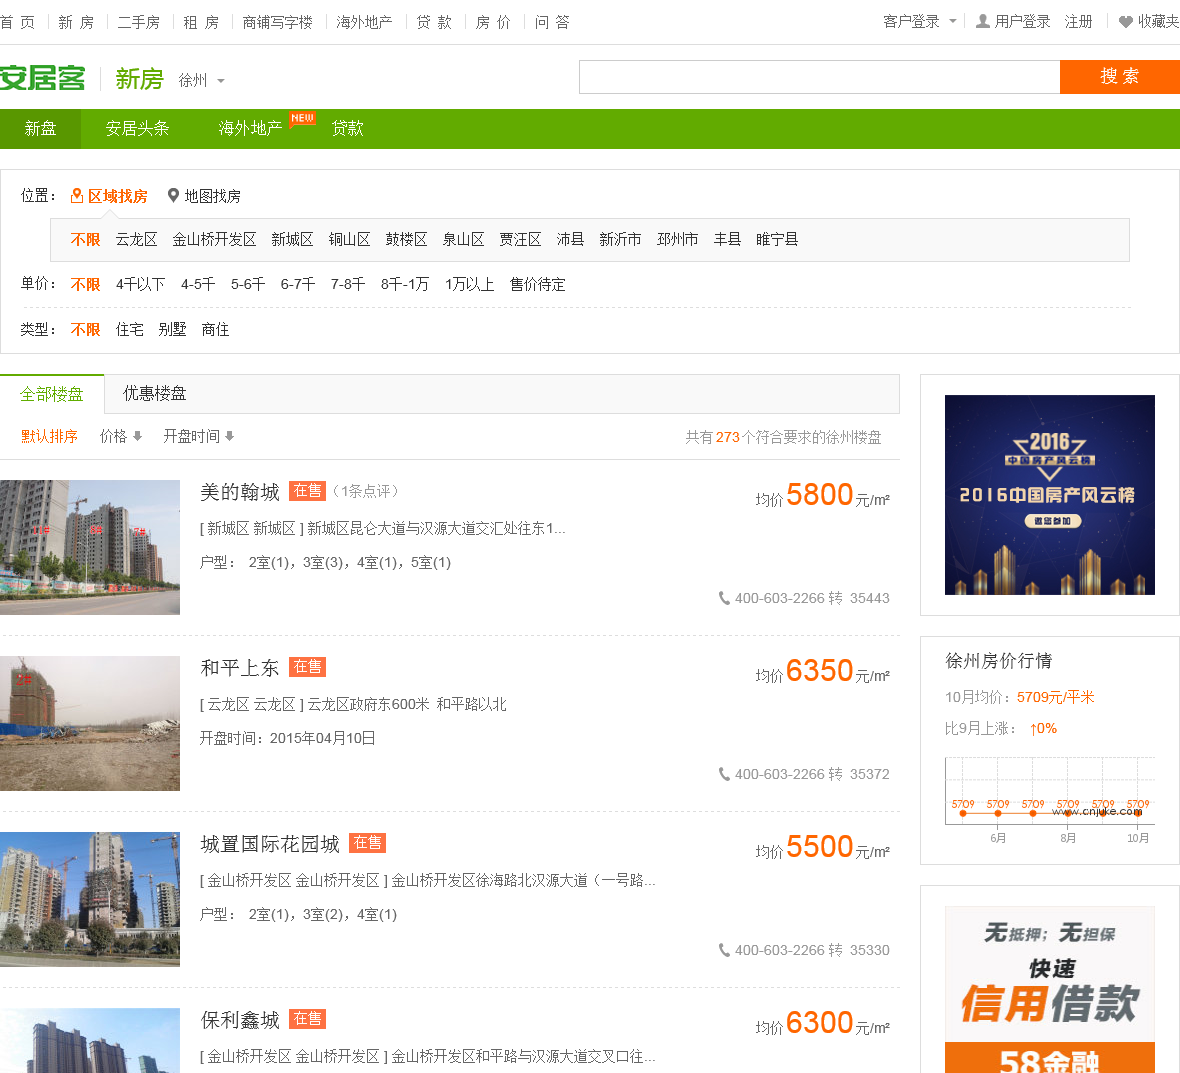Click the phone icon for 和平上东

(x=724, y=774)
